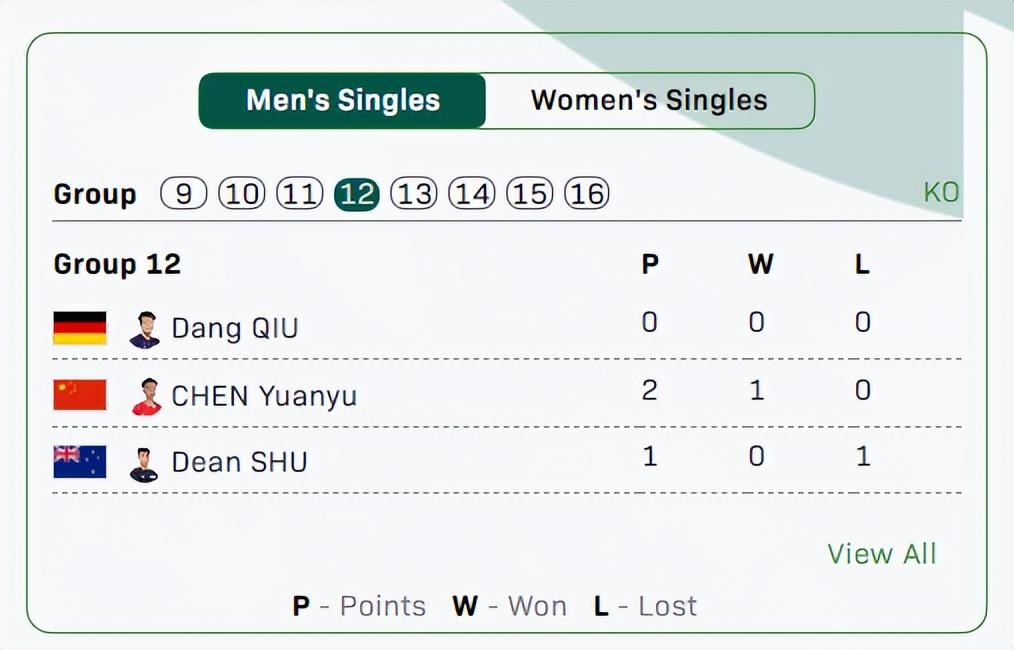
Task: Click Dang QIU's player avatar
Action: point(145,329)
